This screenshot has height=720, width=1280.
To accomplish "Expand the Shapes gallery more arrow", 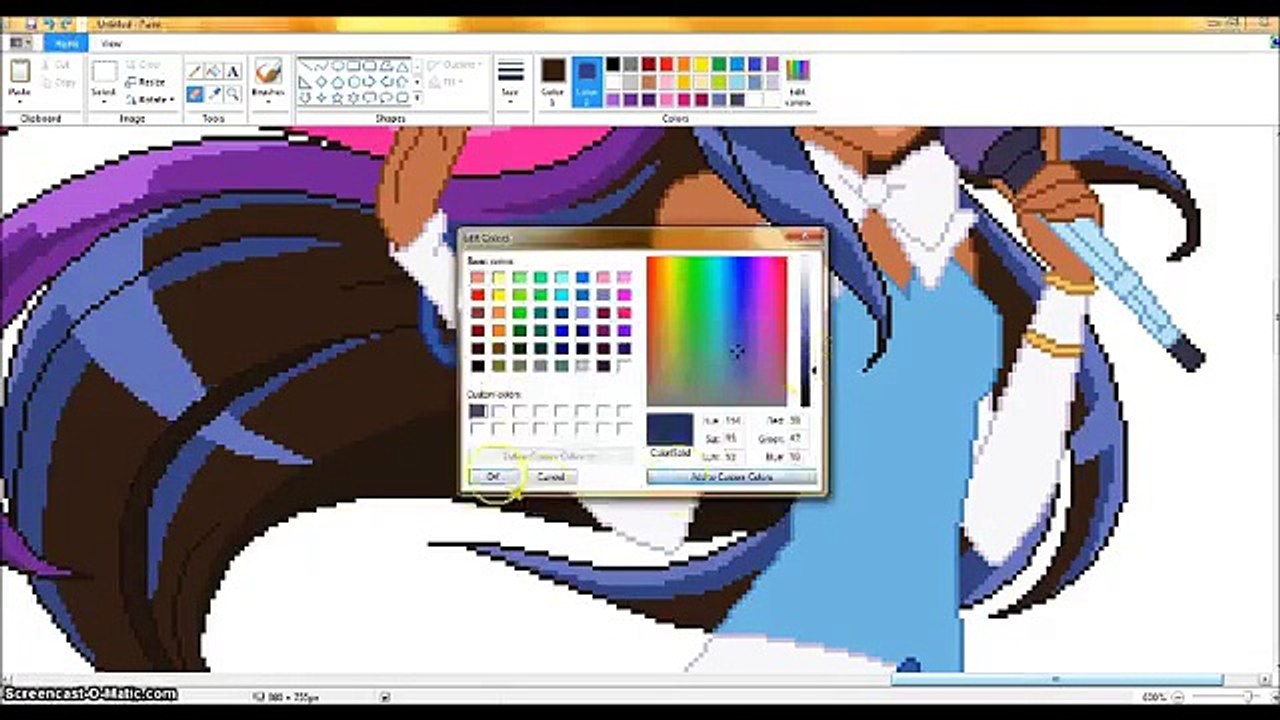I will (418, 99).
